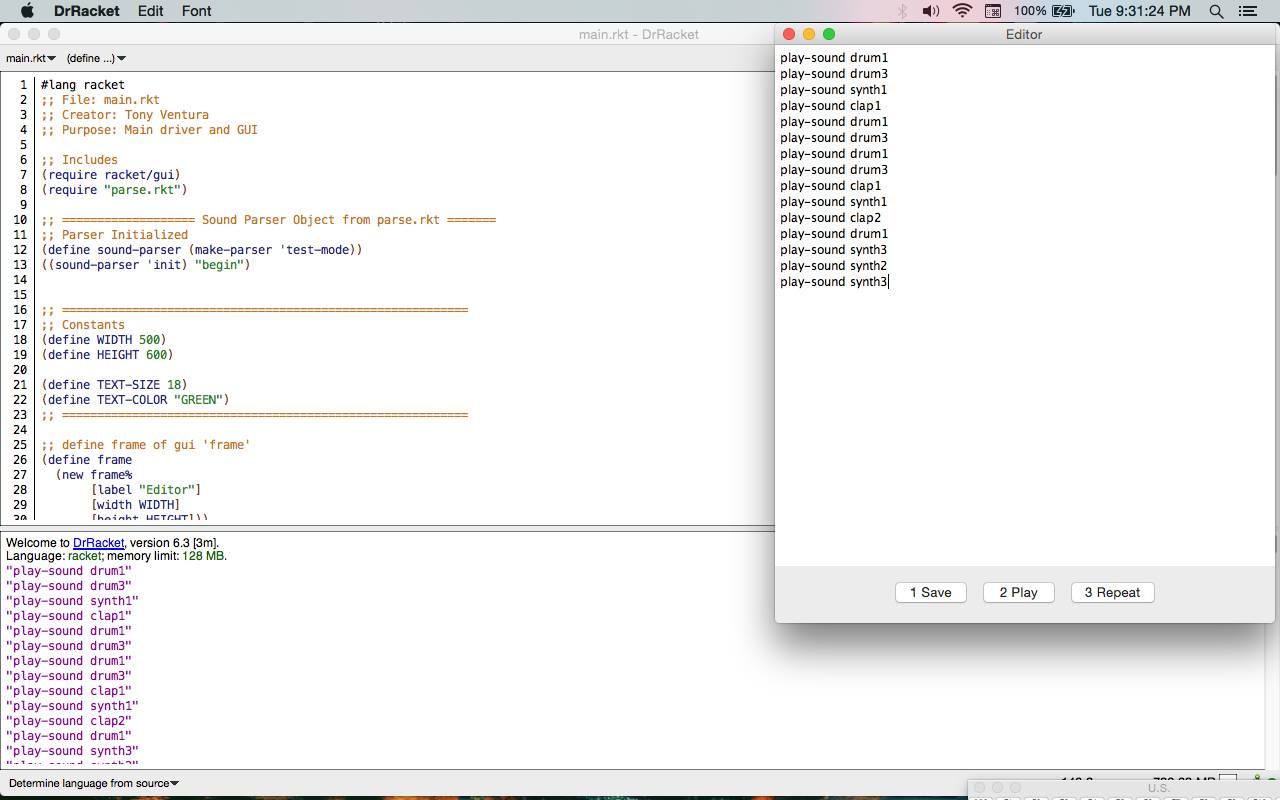This screenshot has height=800, width=1280.
Task: Click the (define HEIGHT 600) line
Action: click(x=107, y=355)
